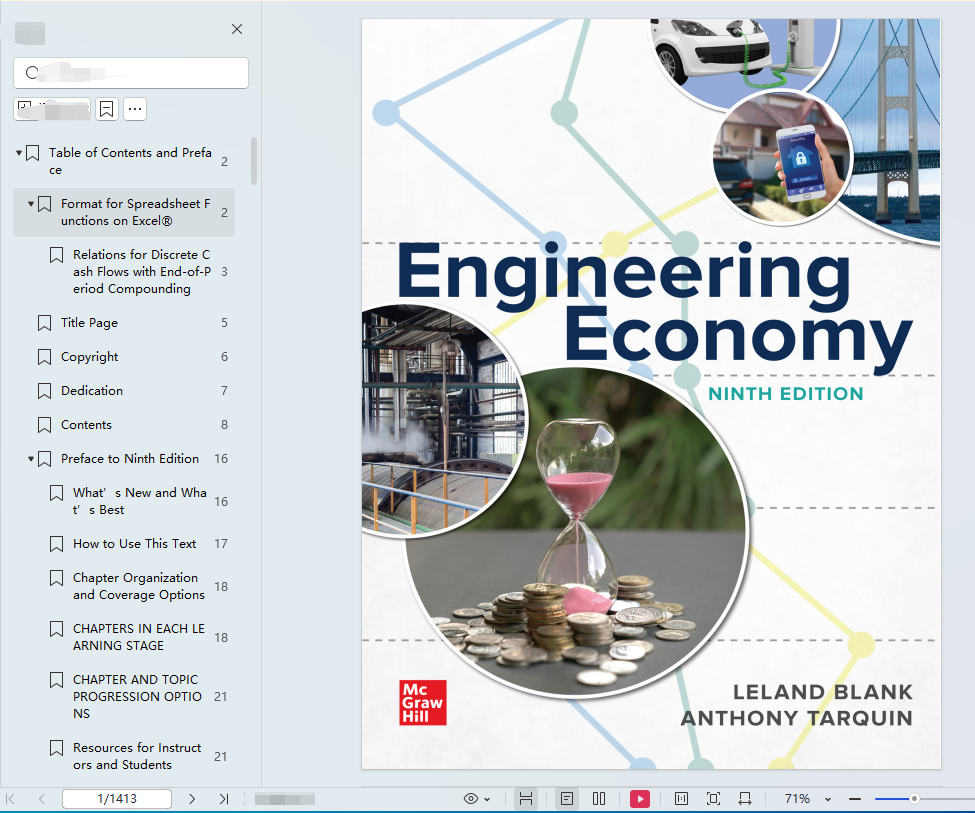Click the add bookmark icon button
975x813 pixels.
tap(107, 109)
